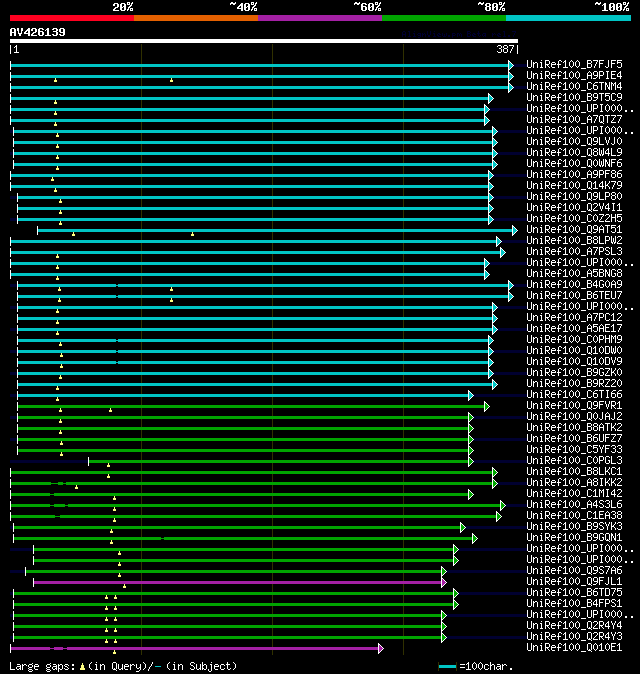Select the UniRef100_A4S3L6 label
This screenshot has height=674, width=640.
[x=574, y=505]
